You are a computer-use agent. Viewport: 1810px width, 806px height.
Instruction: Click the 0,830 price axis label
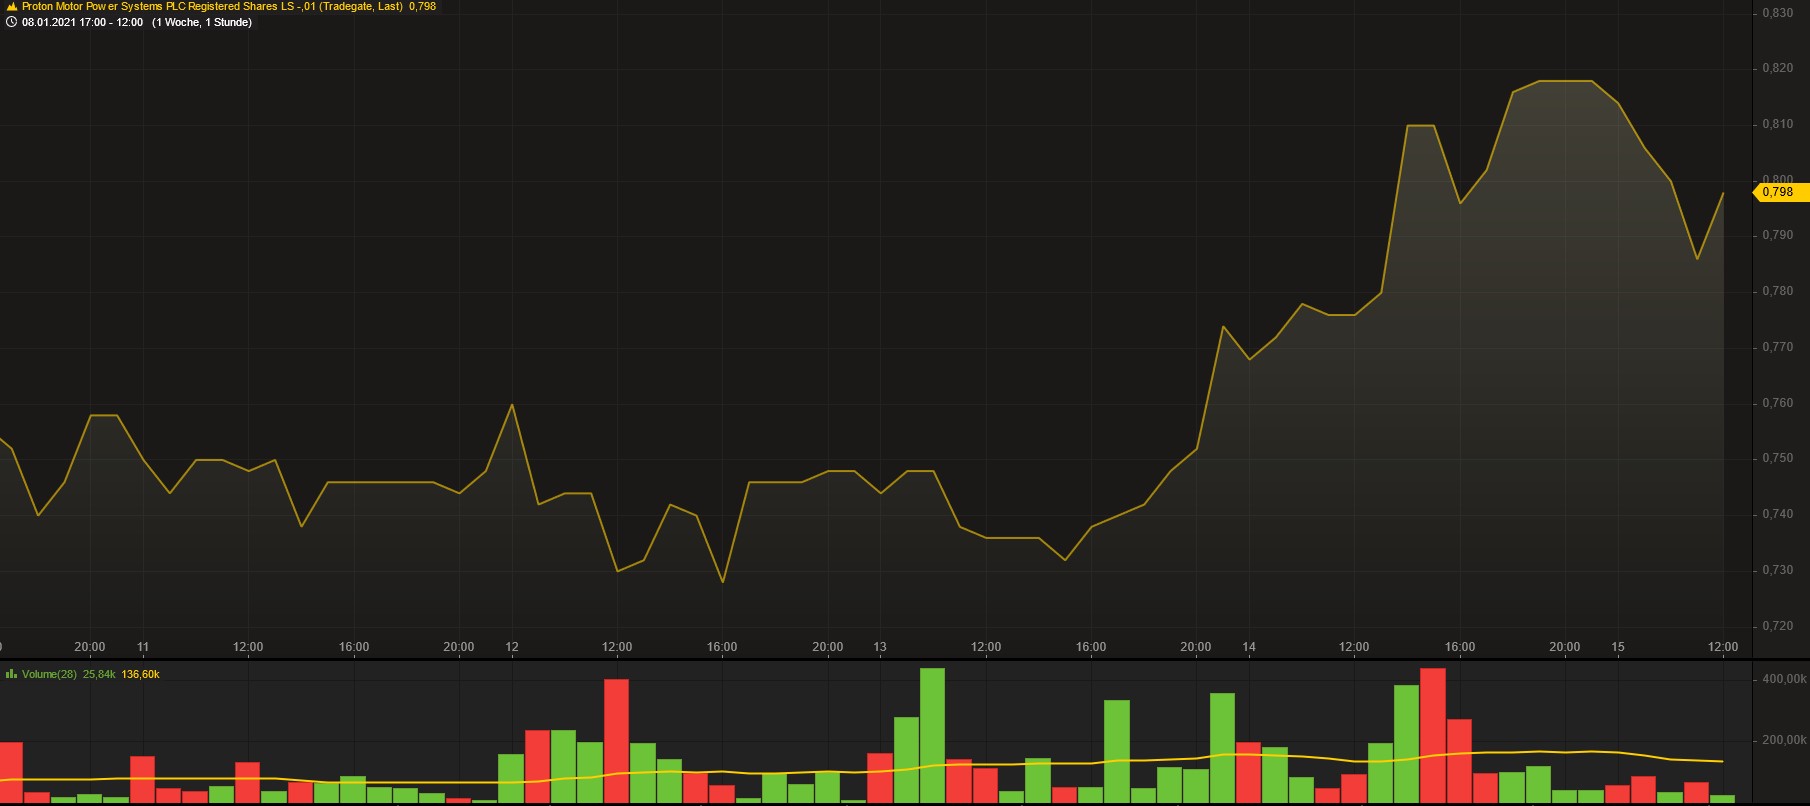click(x=1777, y=13)
